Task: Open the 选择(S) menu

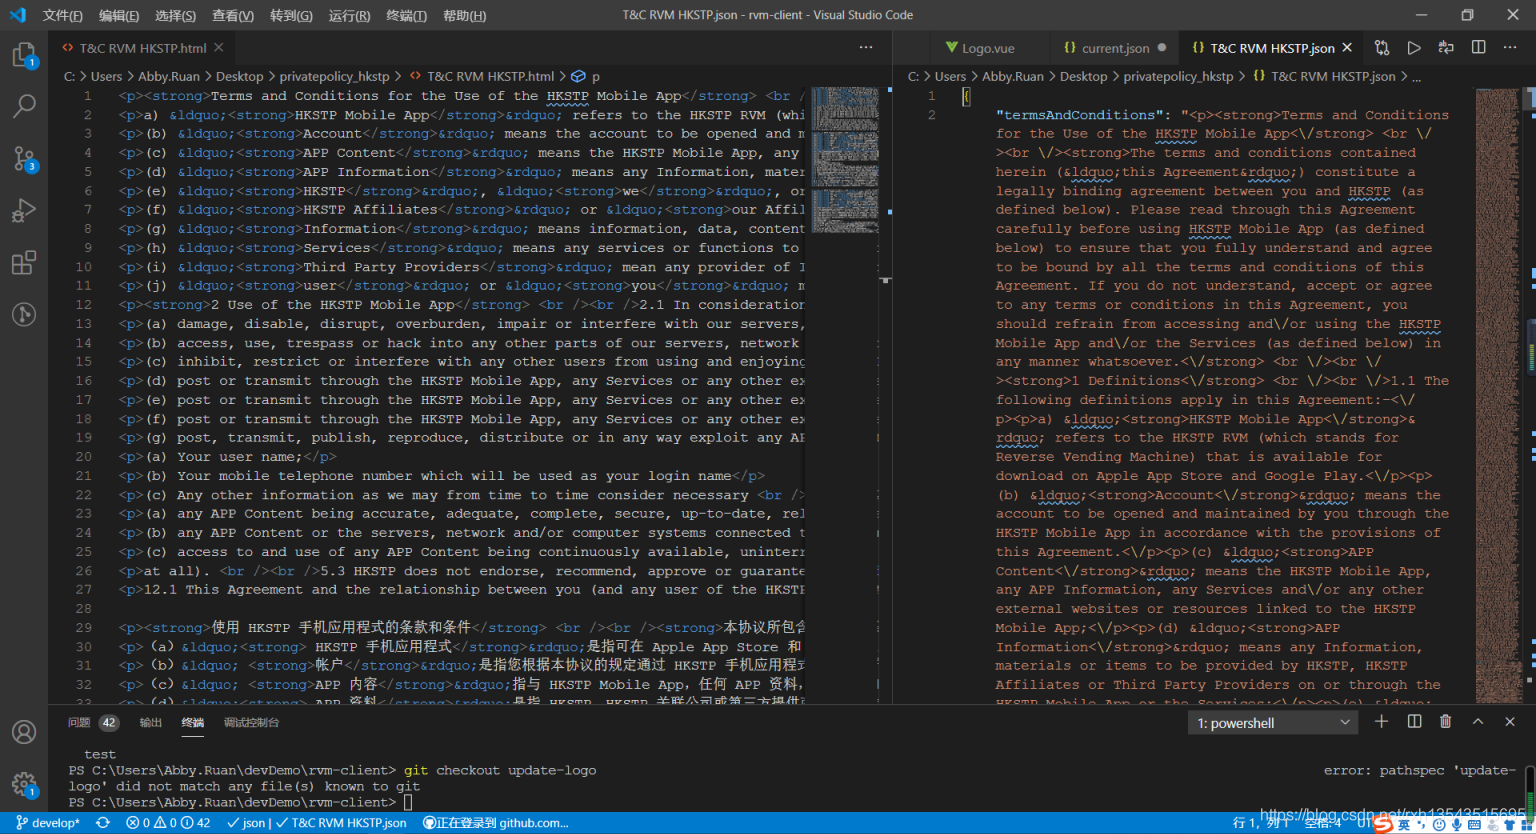Action: pyautogui.click(x=176, y=15)
